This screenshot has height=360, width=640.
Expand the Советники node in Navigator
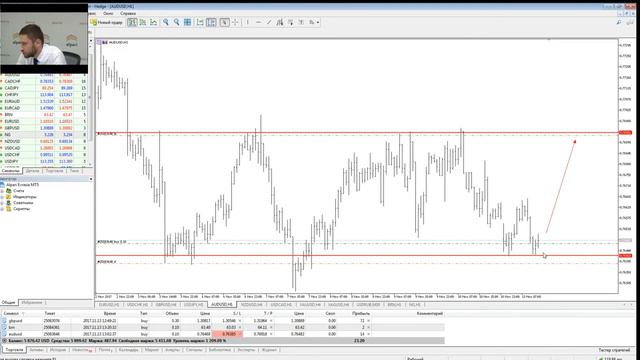pyautogui.click(x=2, y=203)
